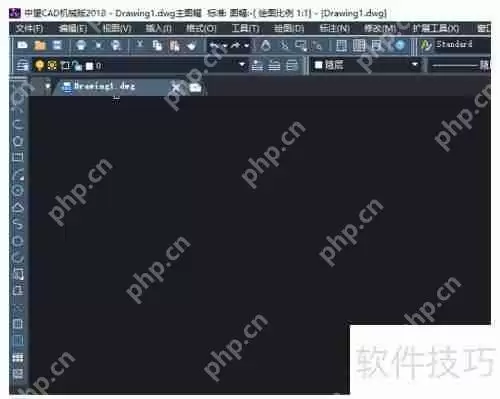Open the tab list arrow left of Drawing1.dwg
The image size is (500, 399).
click(x=48, y=86)
